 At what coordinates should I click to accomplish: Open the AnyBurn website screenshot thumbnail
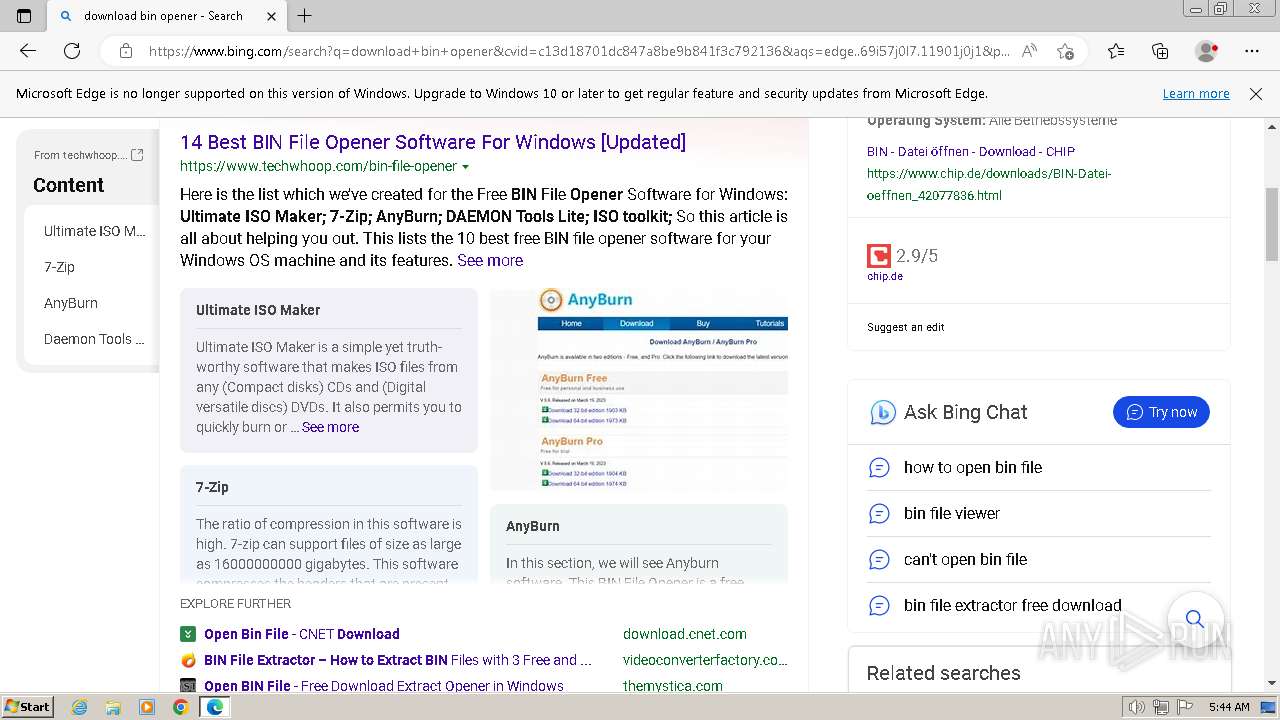click(x=639, y=389)
